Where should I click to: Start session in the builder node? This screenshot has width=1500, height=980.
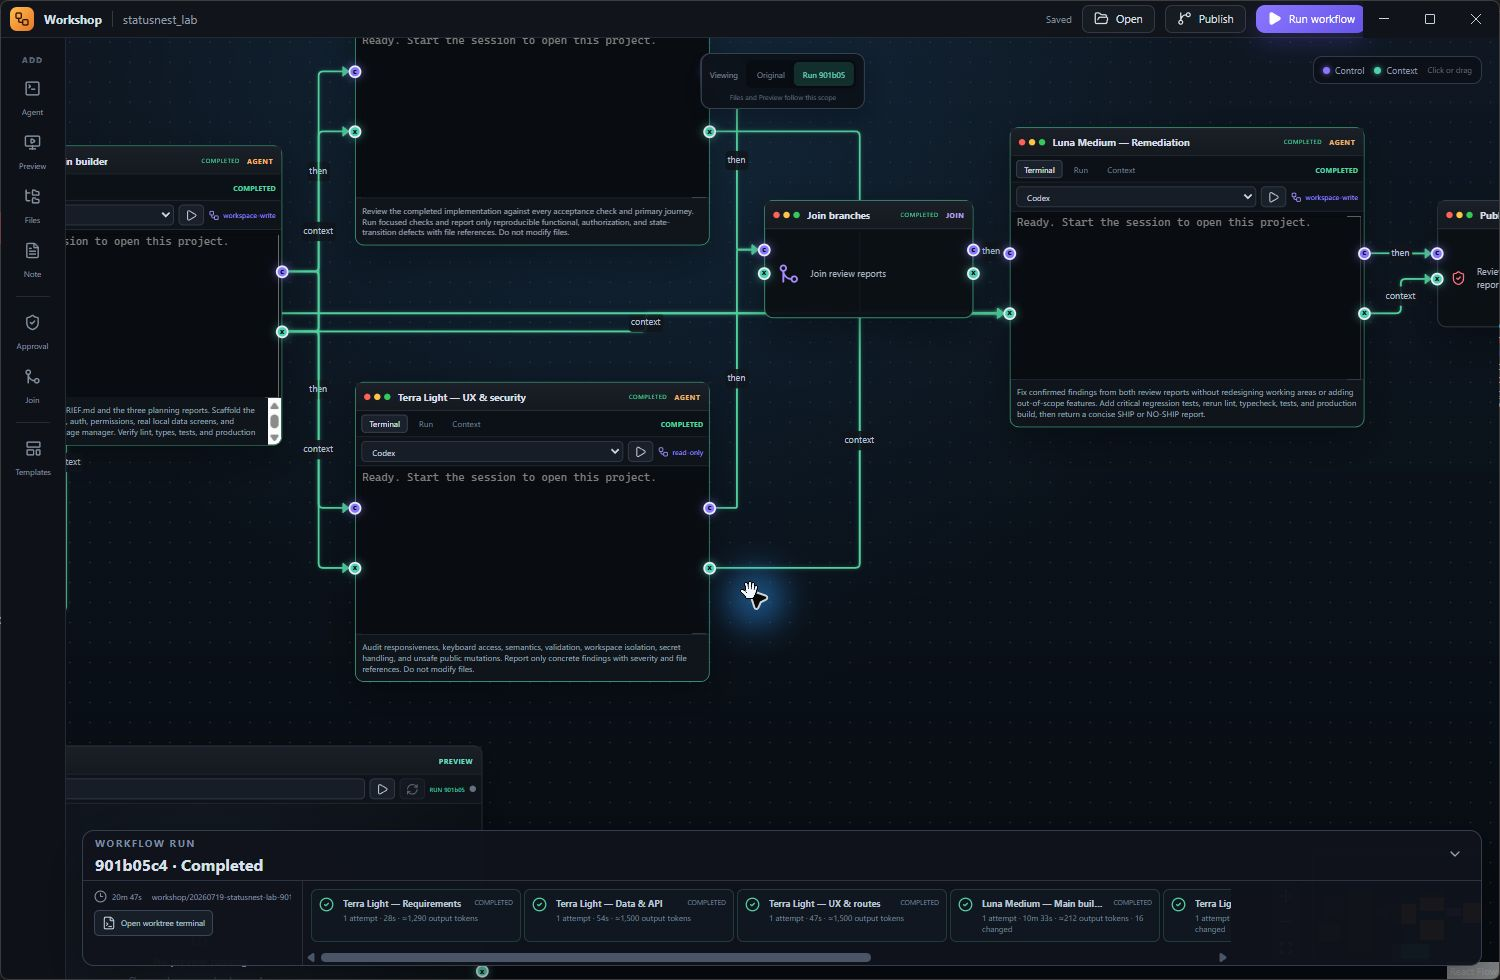click(x=191, y=215)
